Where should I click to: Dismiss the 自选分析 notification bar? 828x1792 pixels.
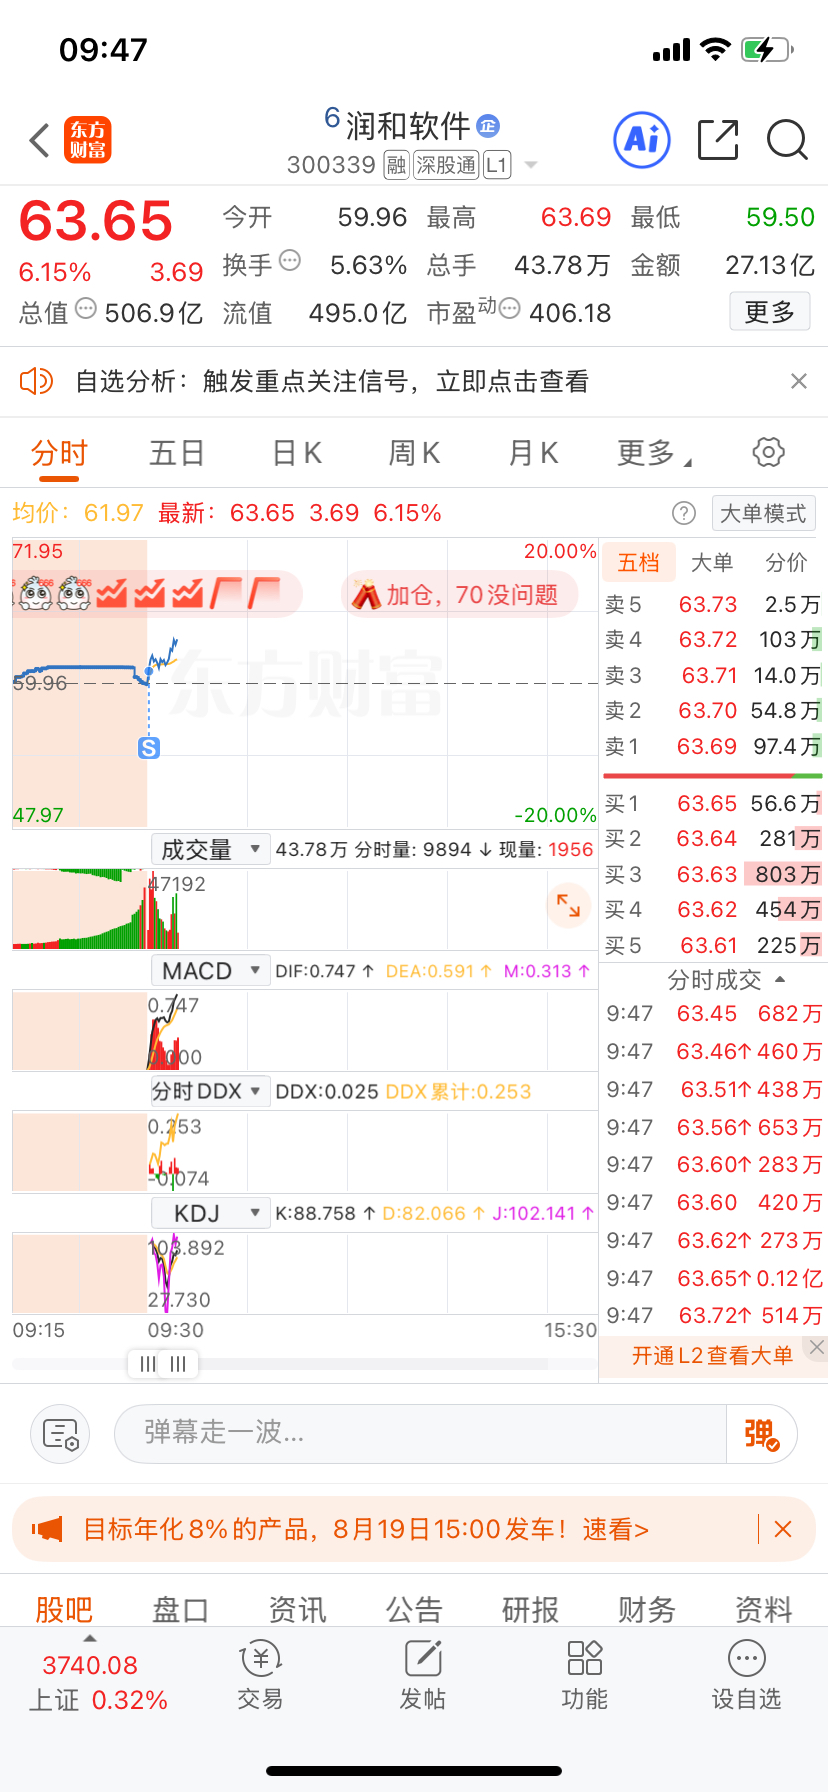[x=799, y=381]
